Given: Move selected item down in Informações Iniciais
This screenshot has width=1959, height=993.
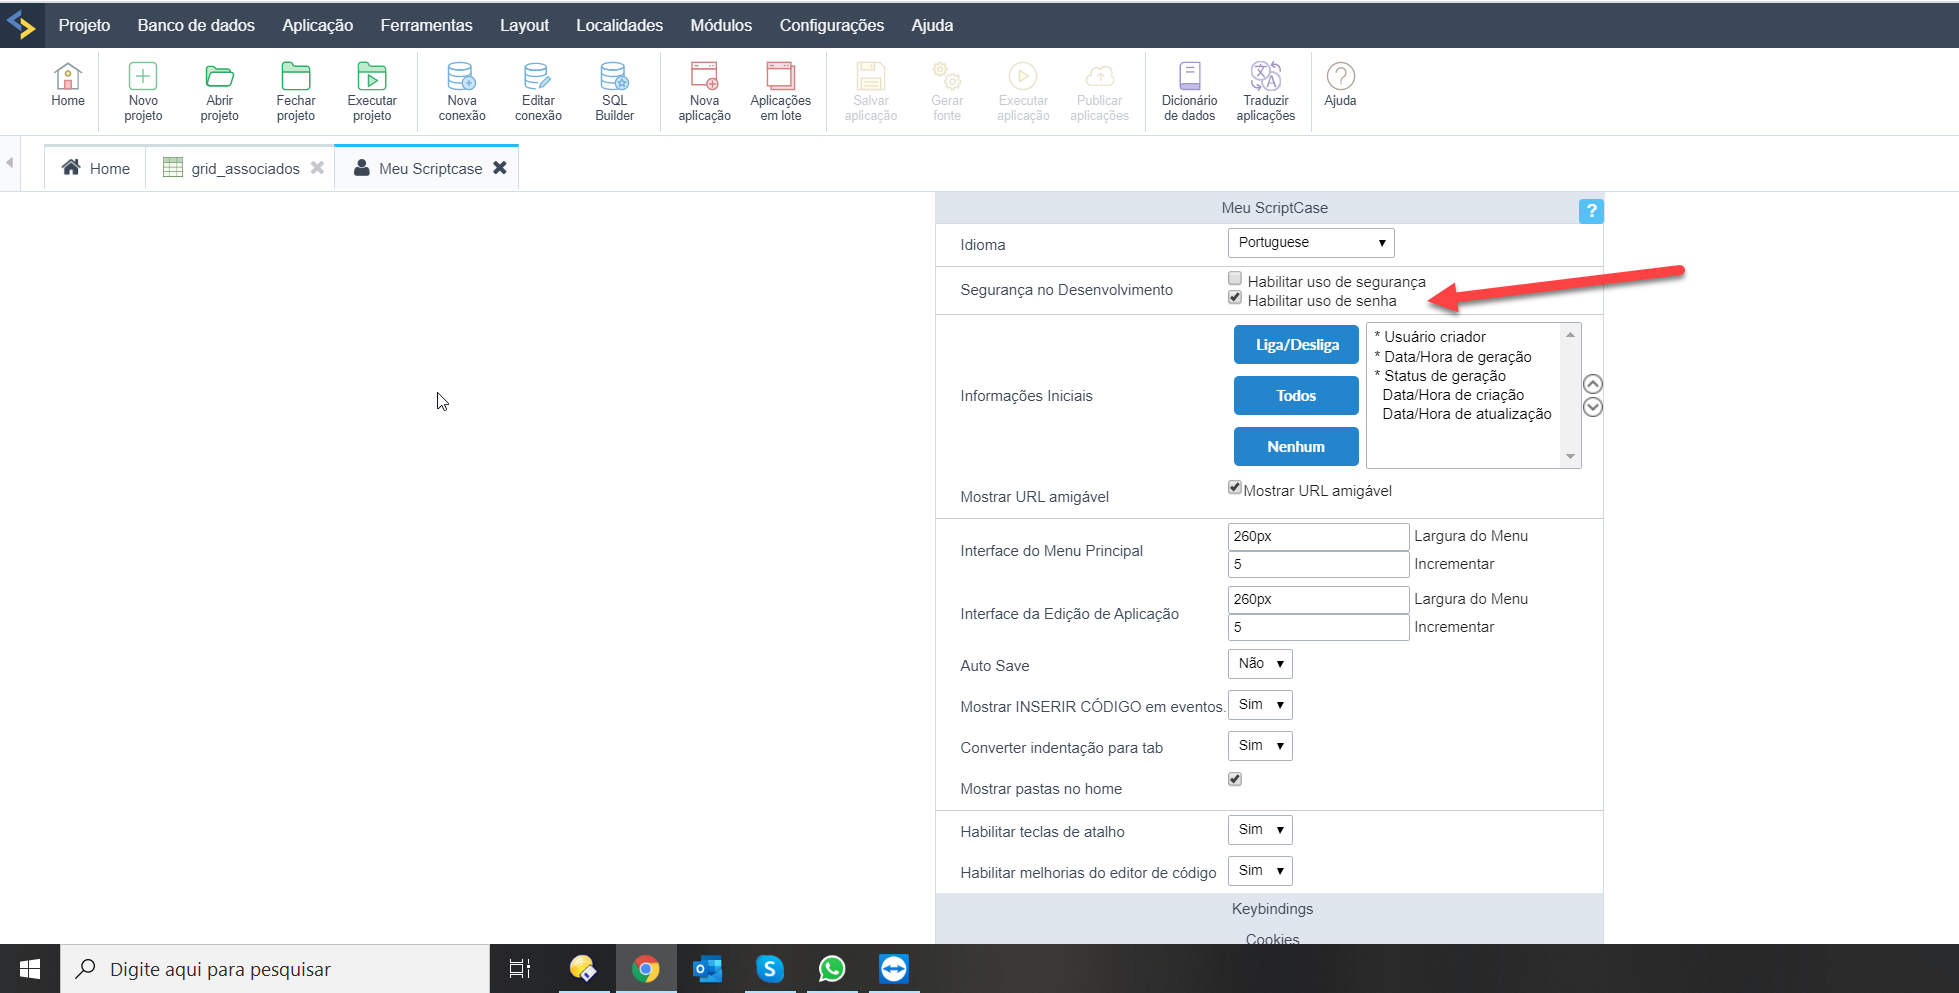Looking at the screenshot, I should pyautogui.click(x=1593, y=407).
